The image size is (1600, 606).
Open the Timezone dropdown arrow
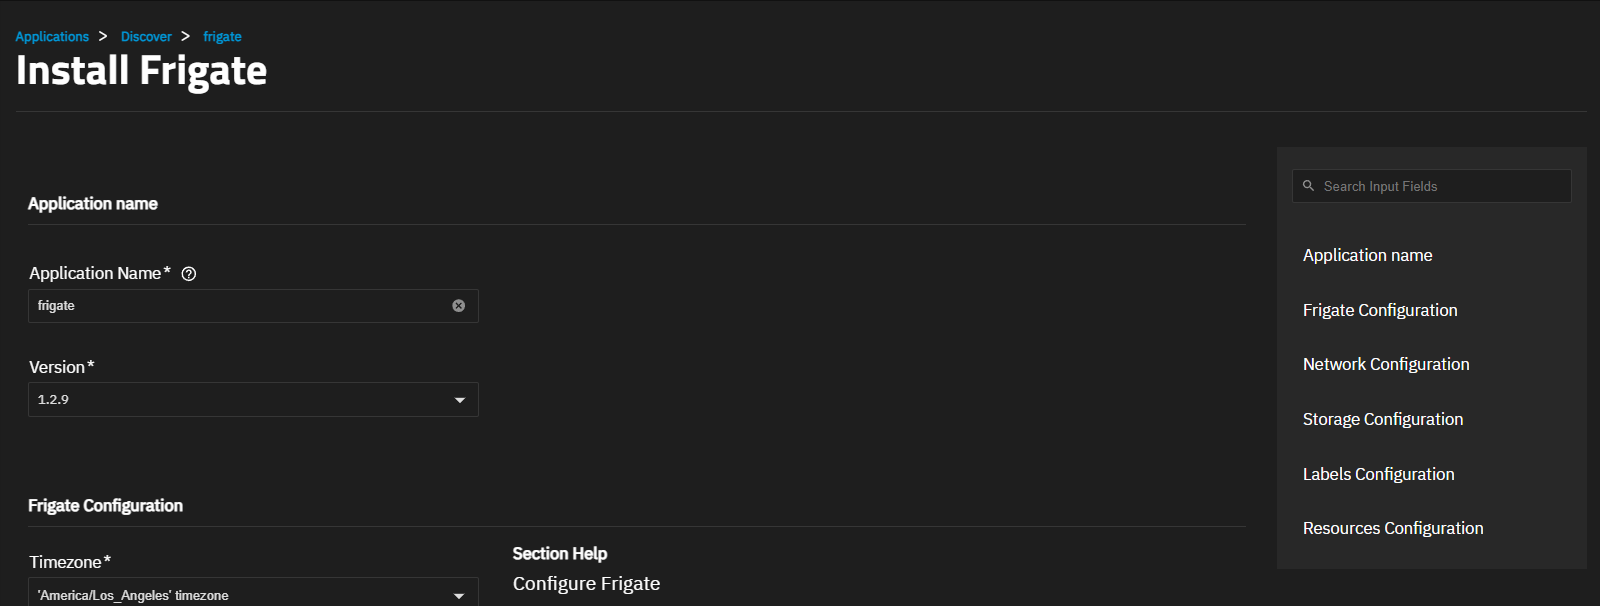click(x=459, y=595)
